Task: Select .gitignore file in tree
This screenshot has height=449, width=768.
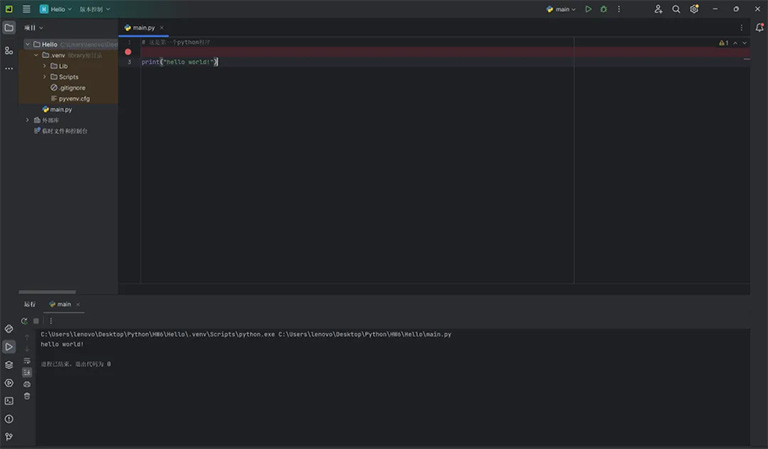Action: coord(68,88)
